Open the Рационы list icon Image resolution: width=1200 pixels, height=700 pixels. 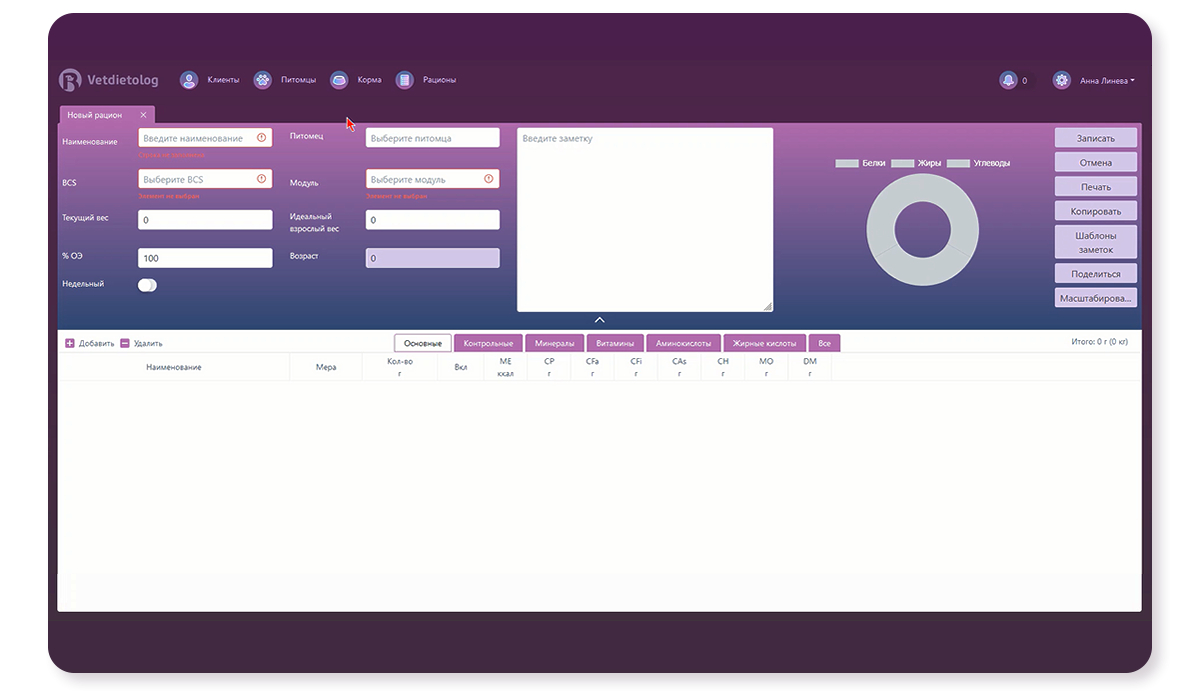click(404, 80)
